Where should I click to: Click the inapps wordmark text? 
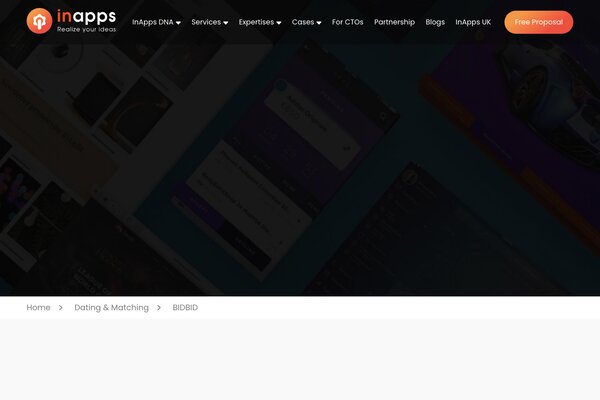(x=86, y=16)
